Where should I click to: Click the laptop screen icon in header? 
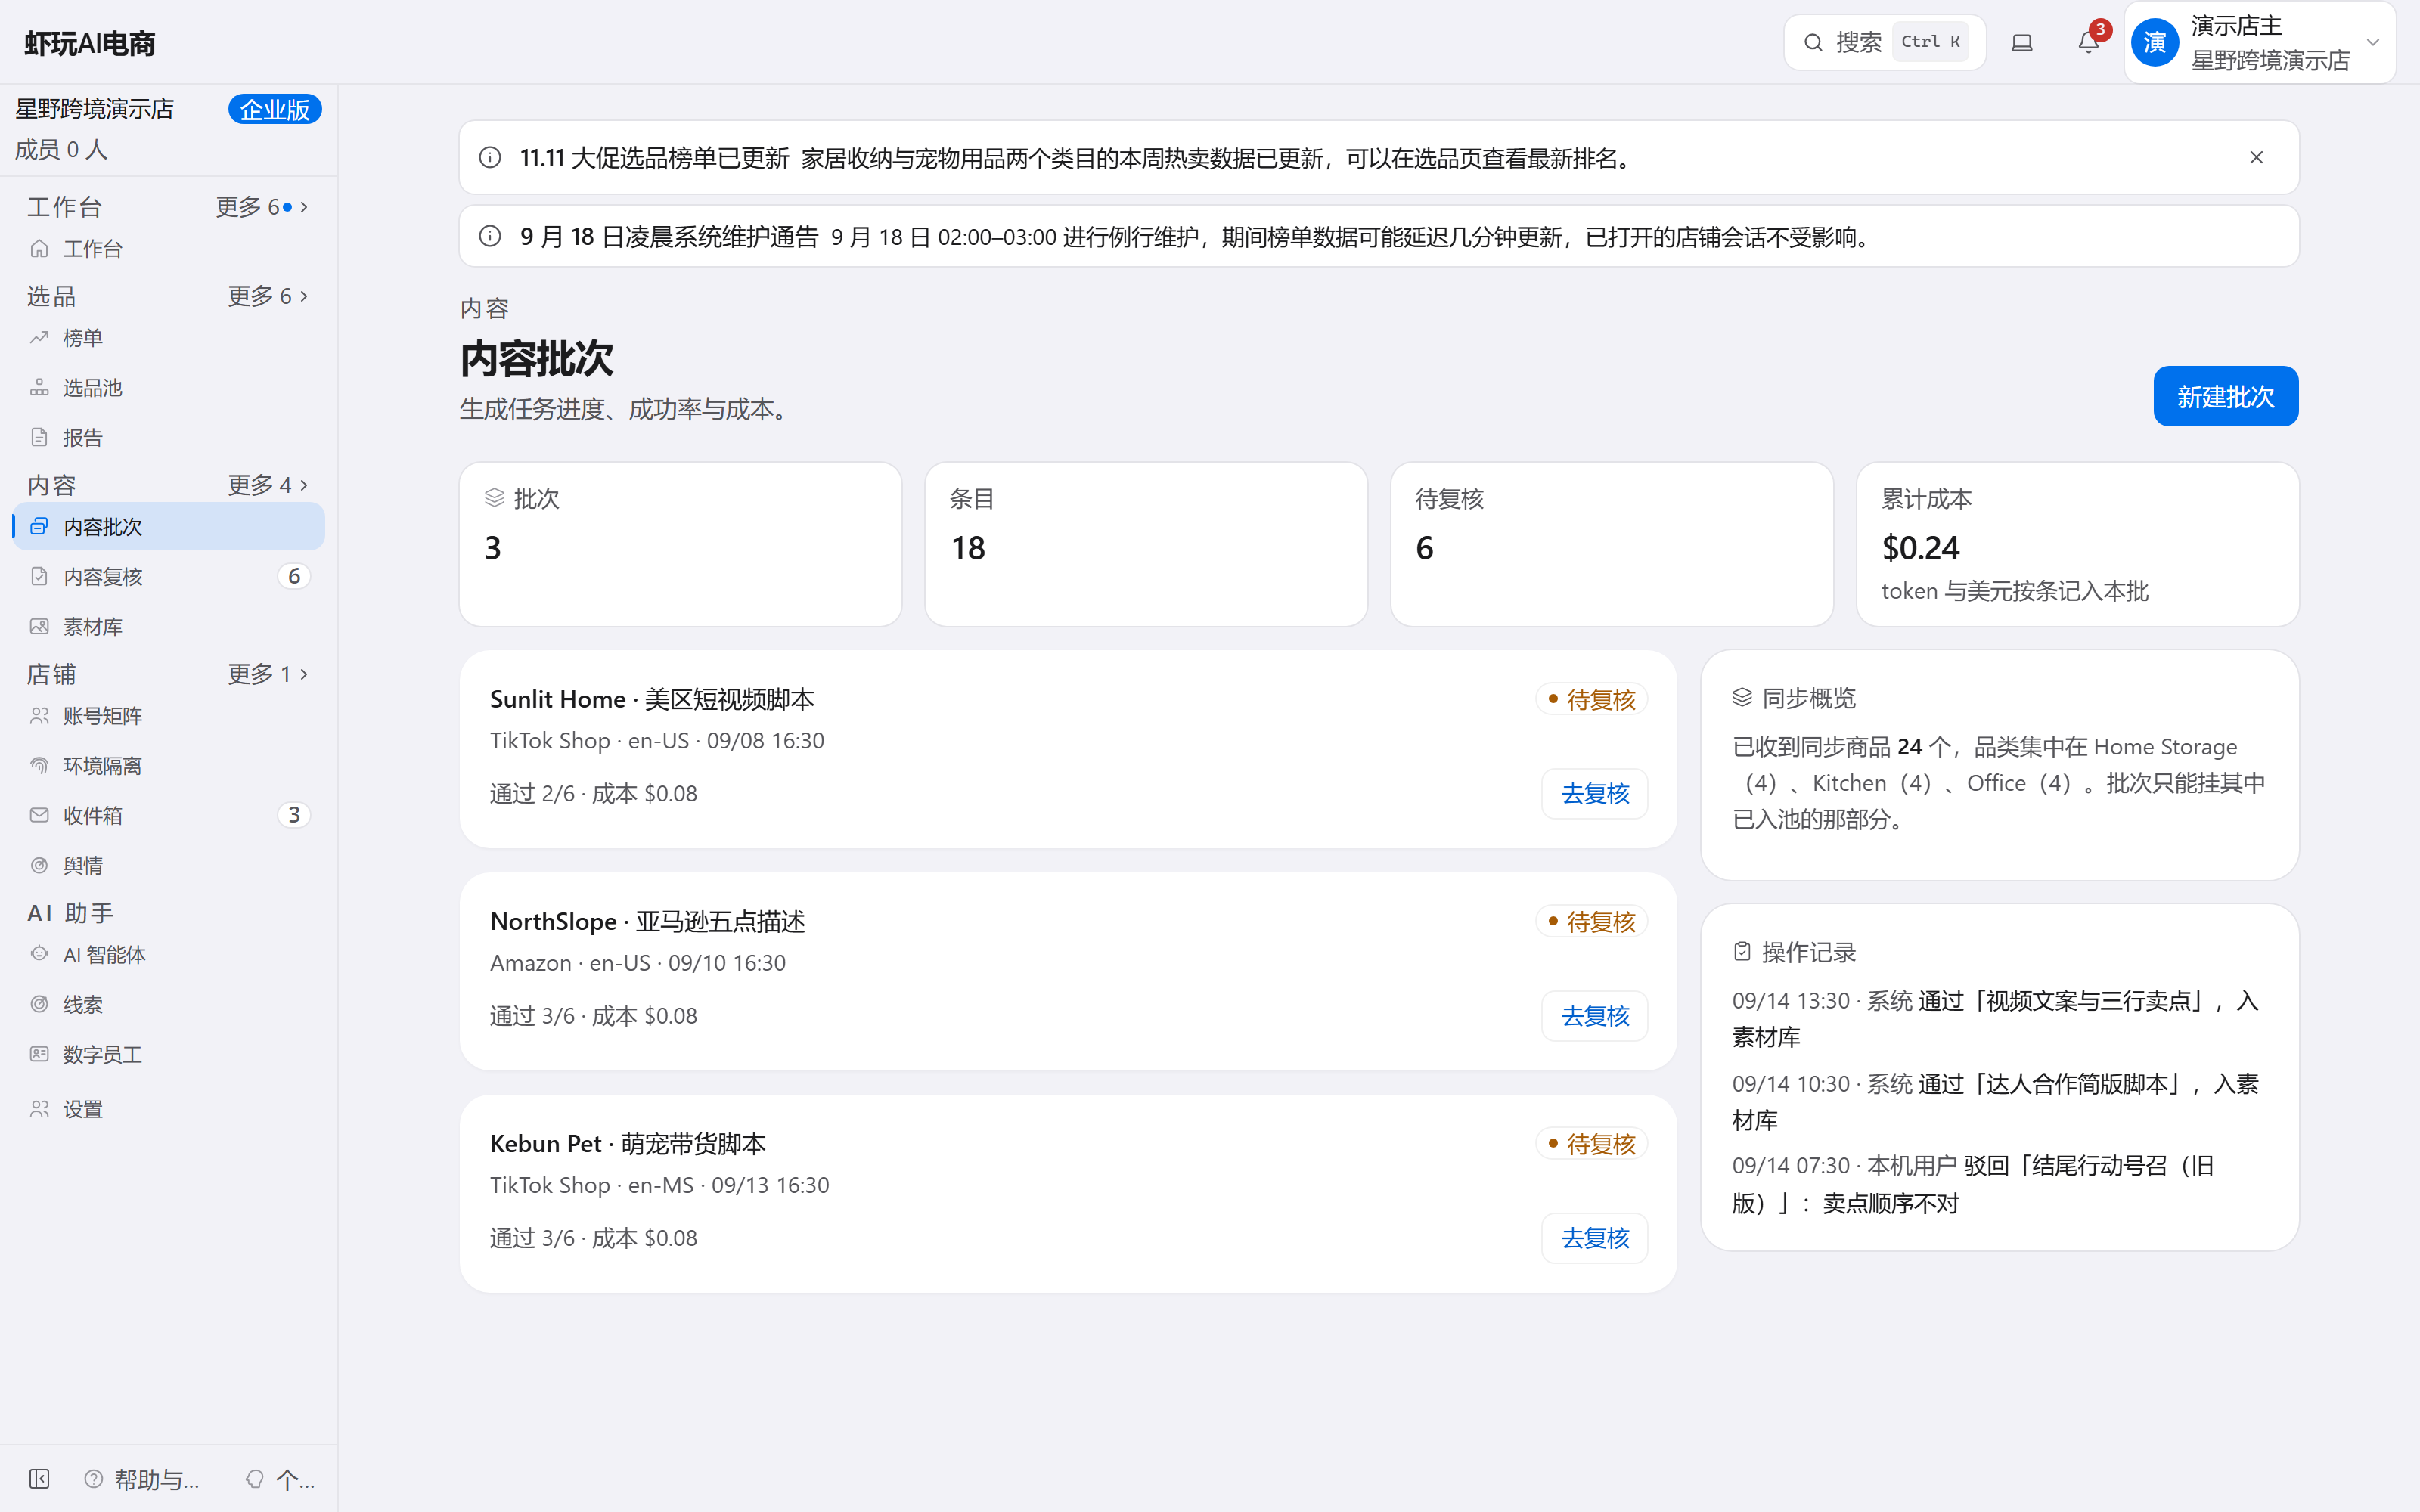(x=2022, y=42)
